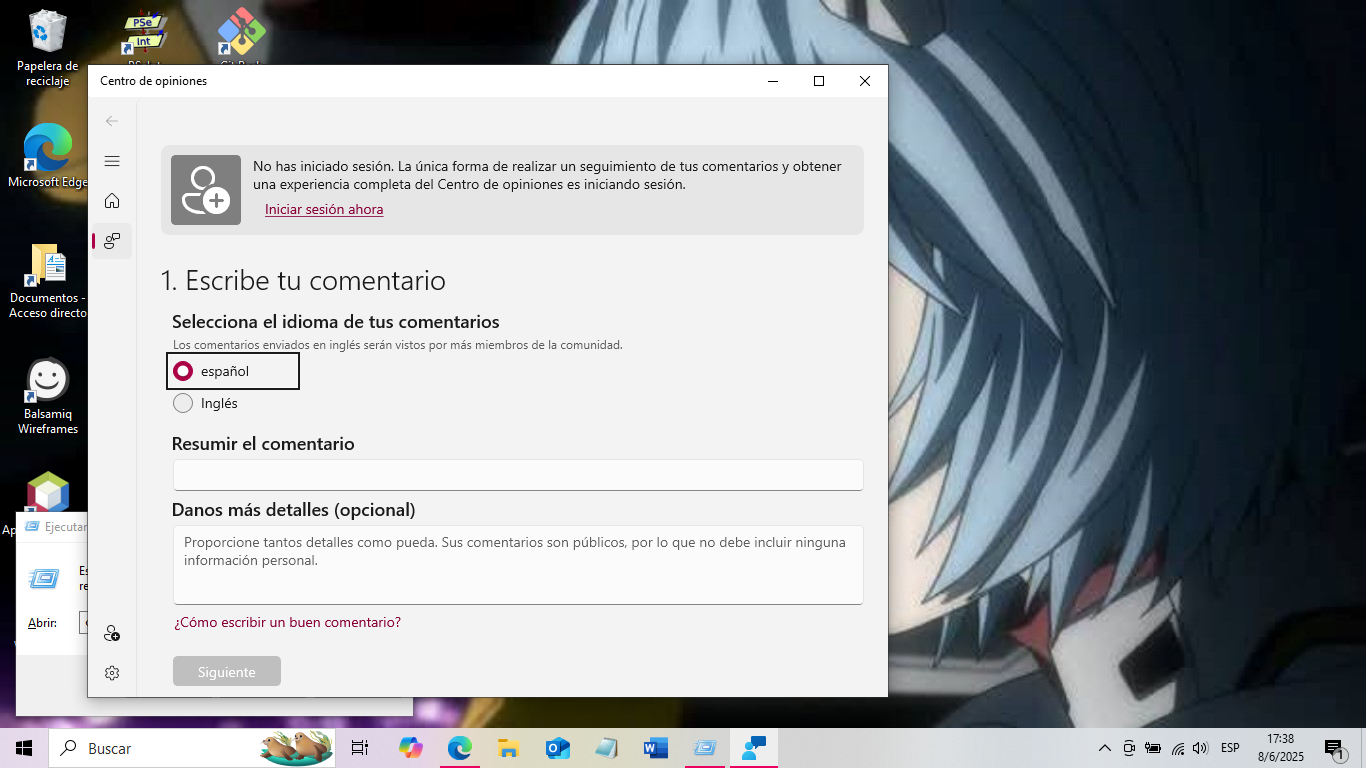Click the add account icon in the sidebar
1366x768 pixels.
pyautogui.click(x=112, y=633)
